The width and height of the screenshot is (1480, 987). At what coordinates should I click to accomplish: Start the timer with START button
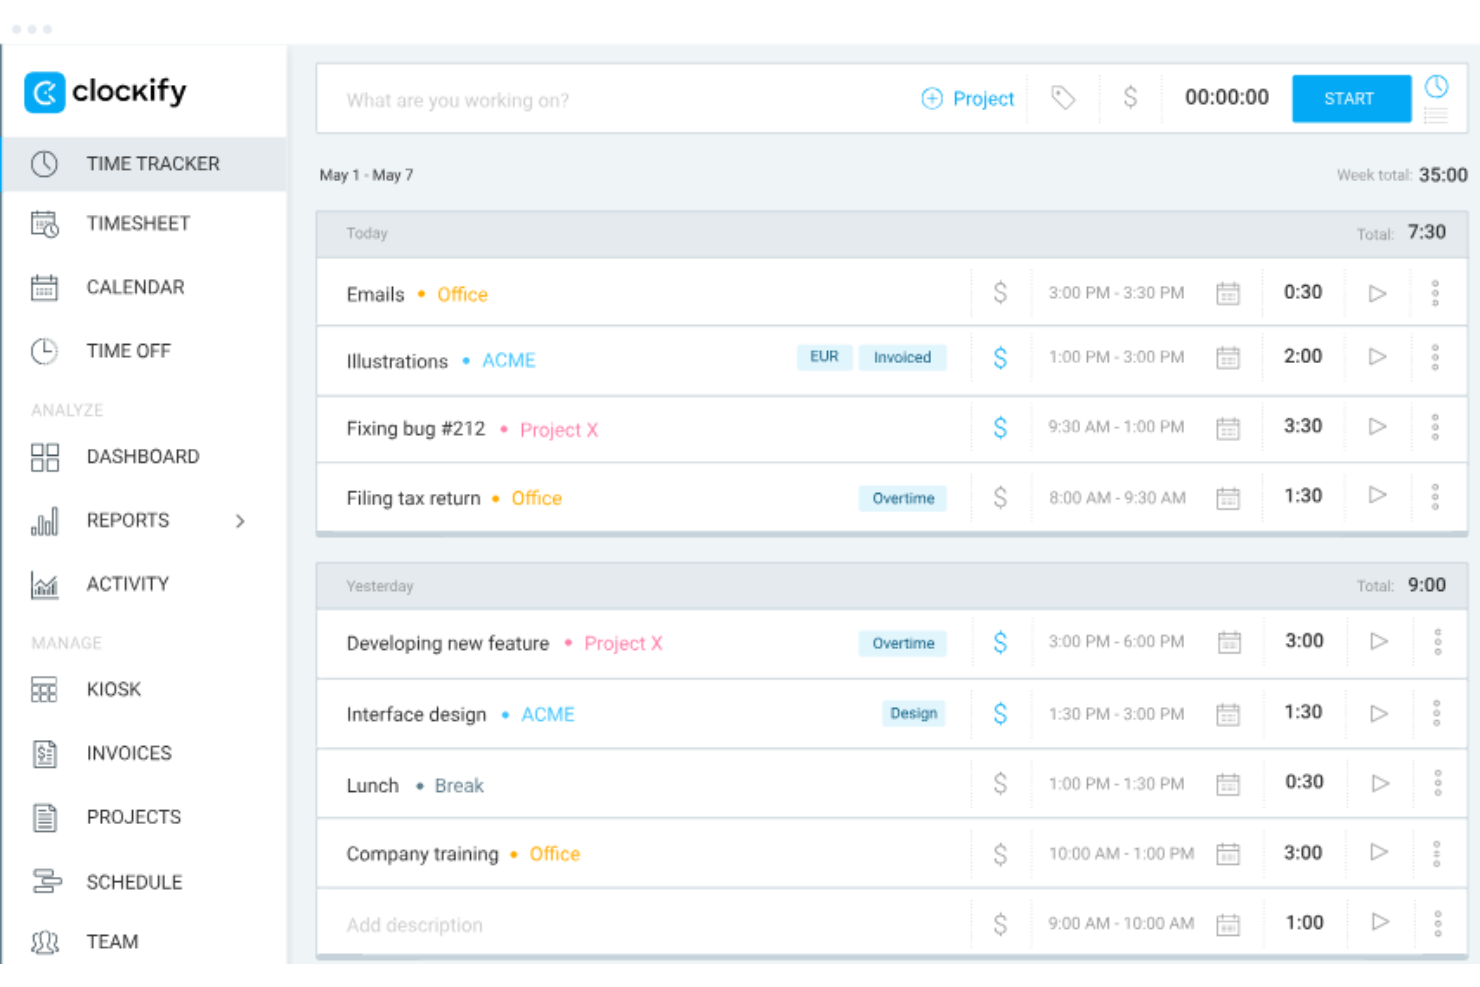click(1351, 98)
